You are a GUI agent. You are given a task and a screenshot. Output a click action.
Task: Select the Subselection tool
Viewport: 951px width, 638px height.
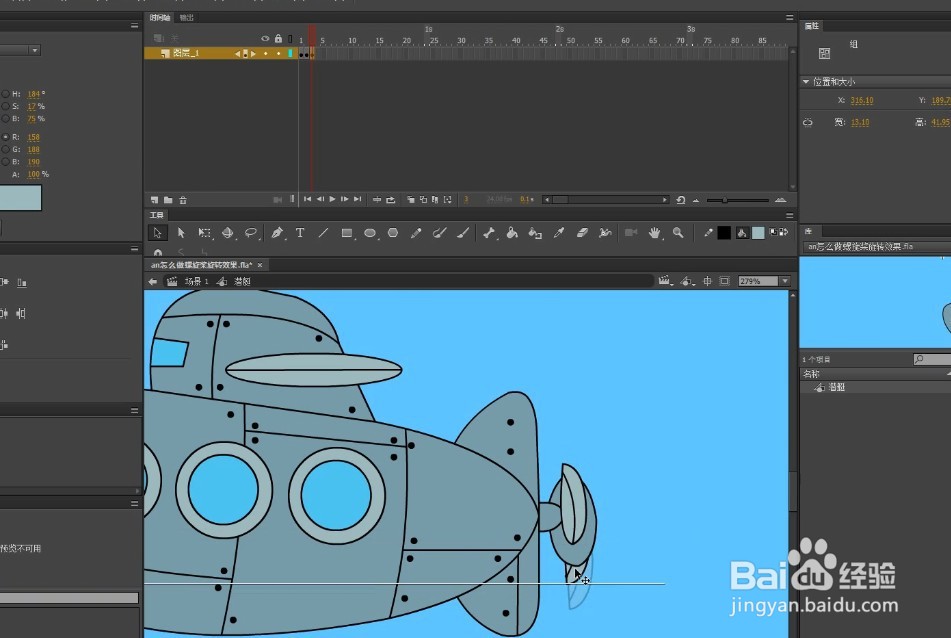(x=181, y=233)
